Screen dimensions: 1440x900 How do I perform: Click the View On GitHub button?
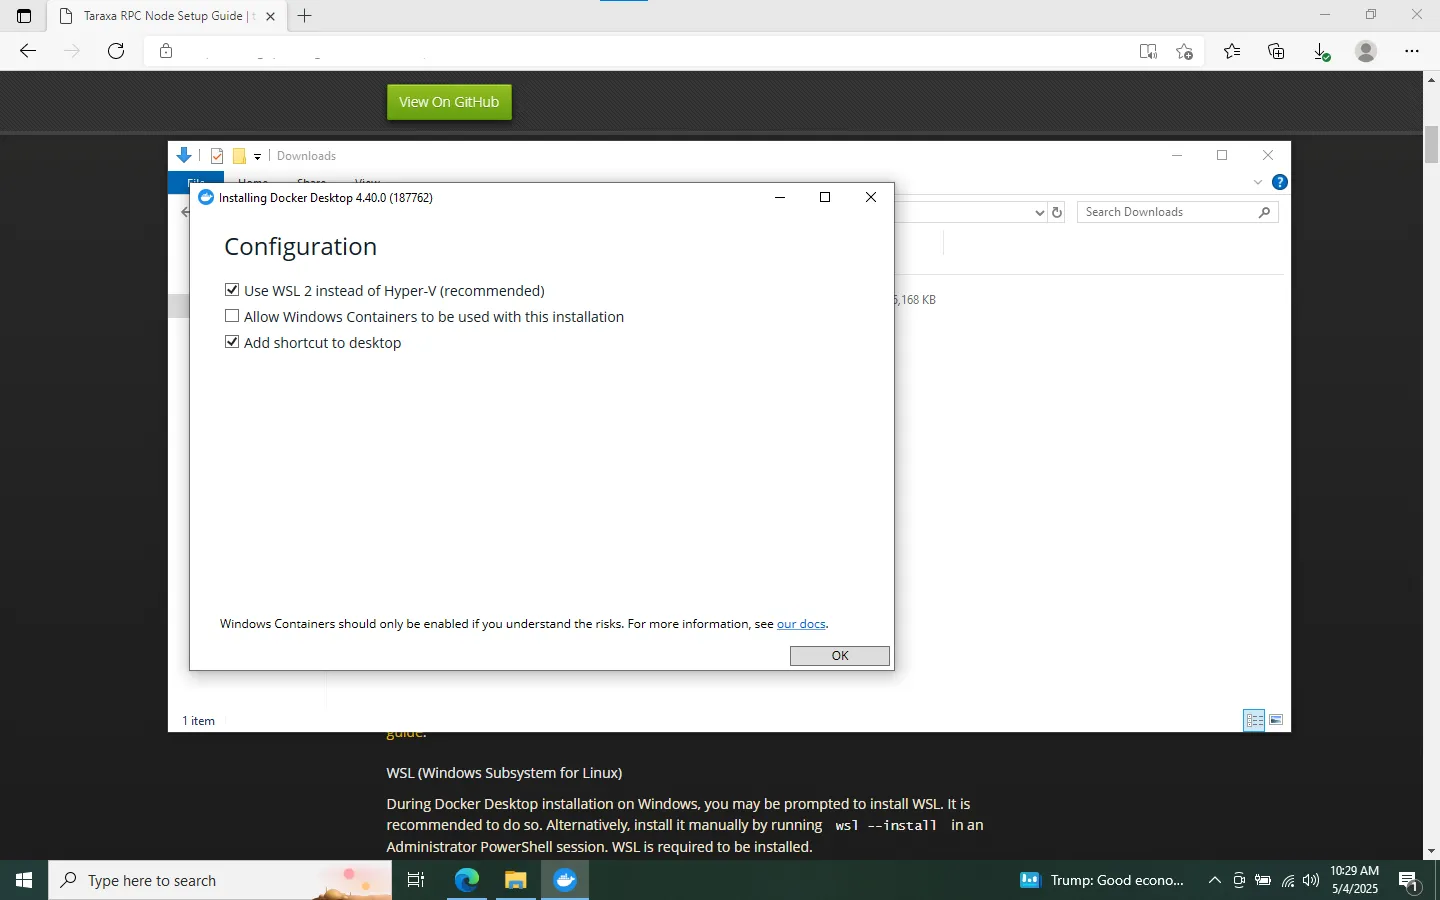click(x=448, y=101)
